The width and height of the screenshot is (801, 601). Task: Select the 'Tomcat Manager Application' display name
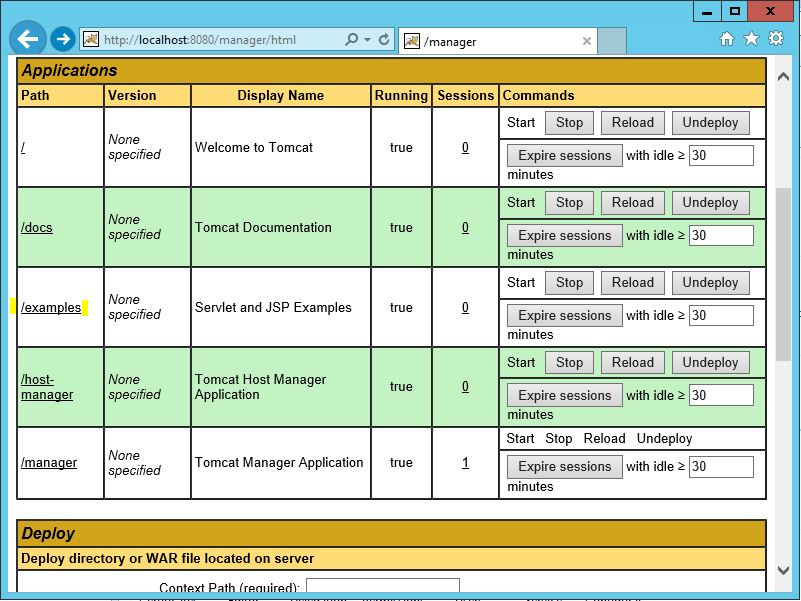pyautogui.click(x=279, y=463)
